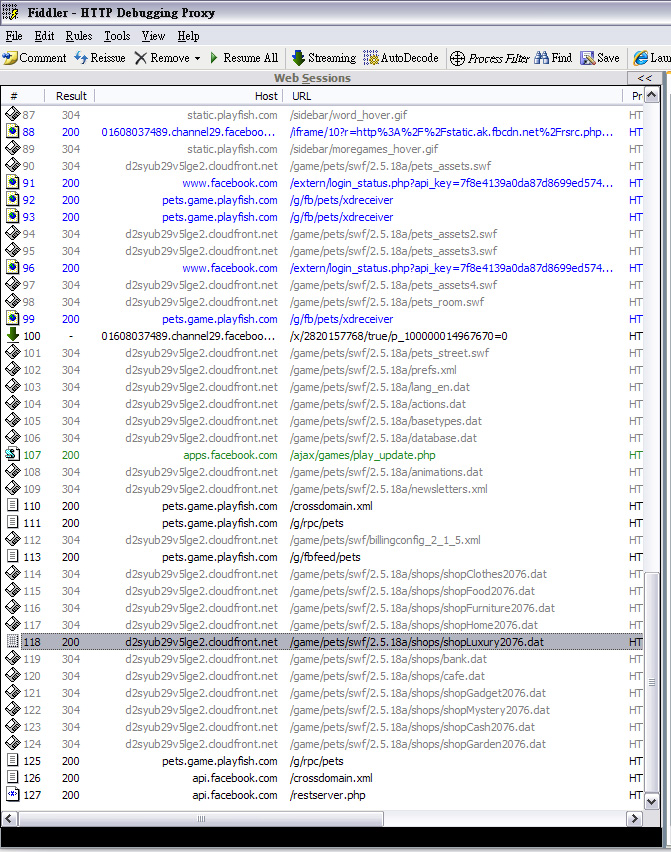This screenshot has width=671, height=852.
Task: Click the session 99 HTML icon
Action: click(12, 318)
